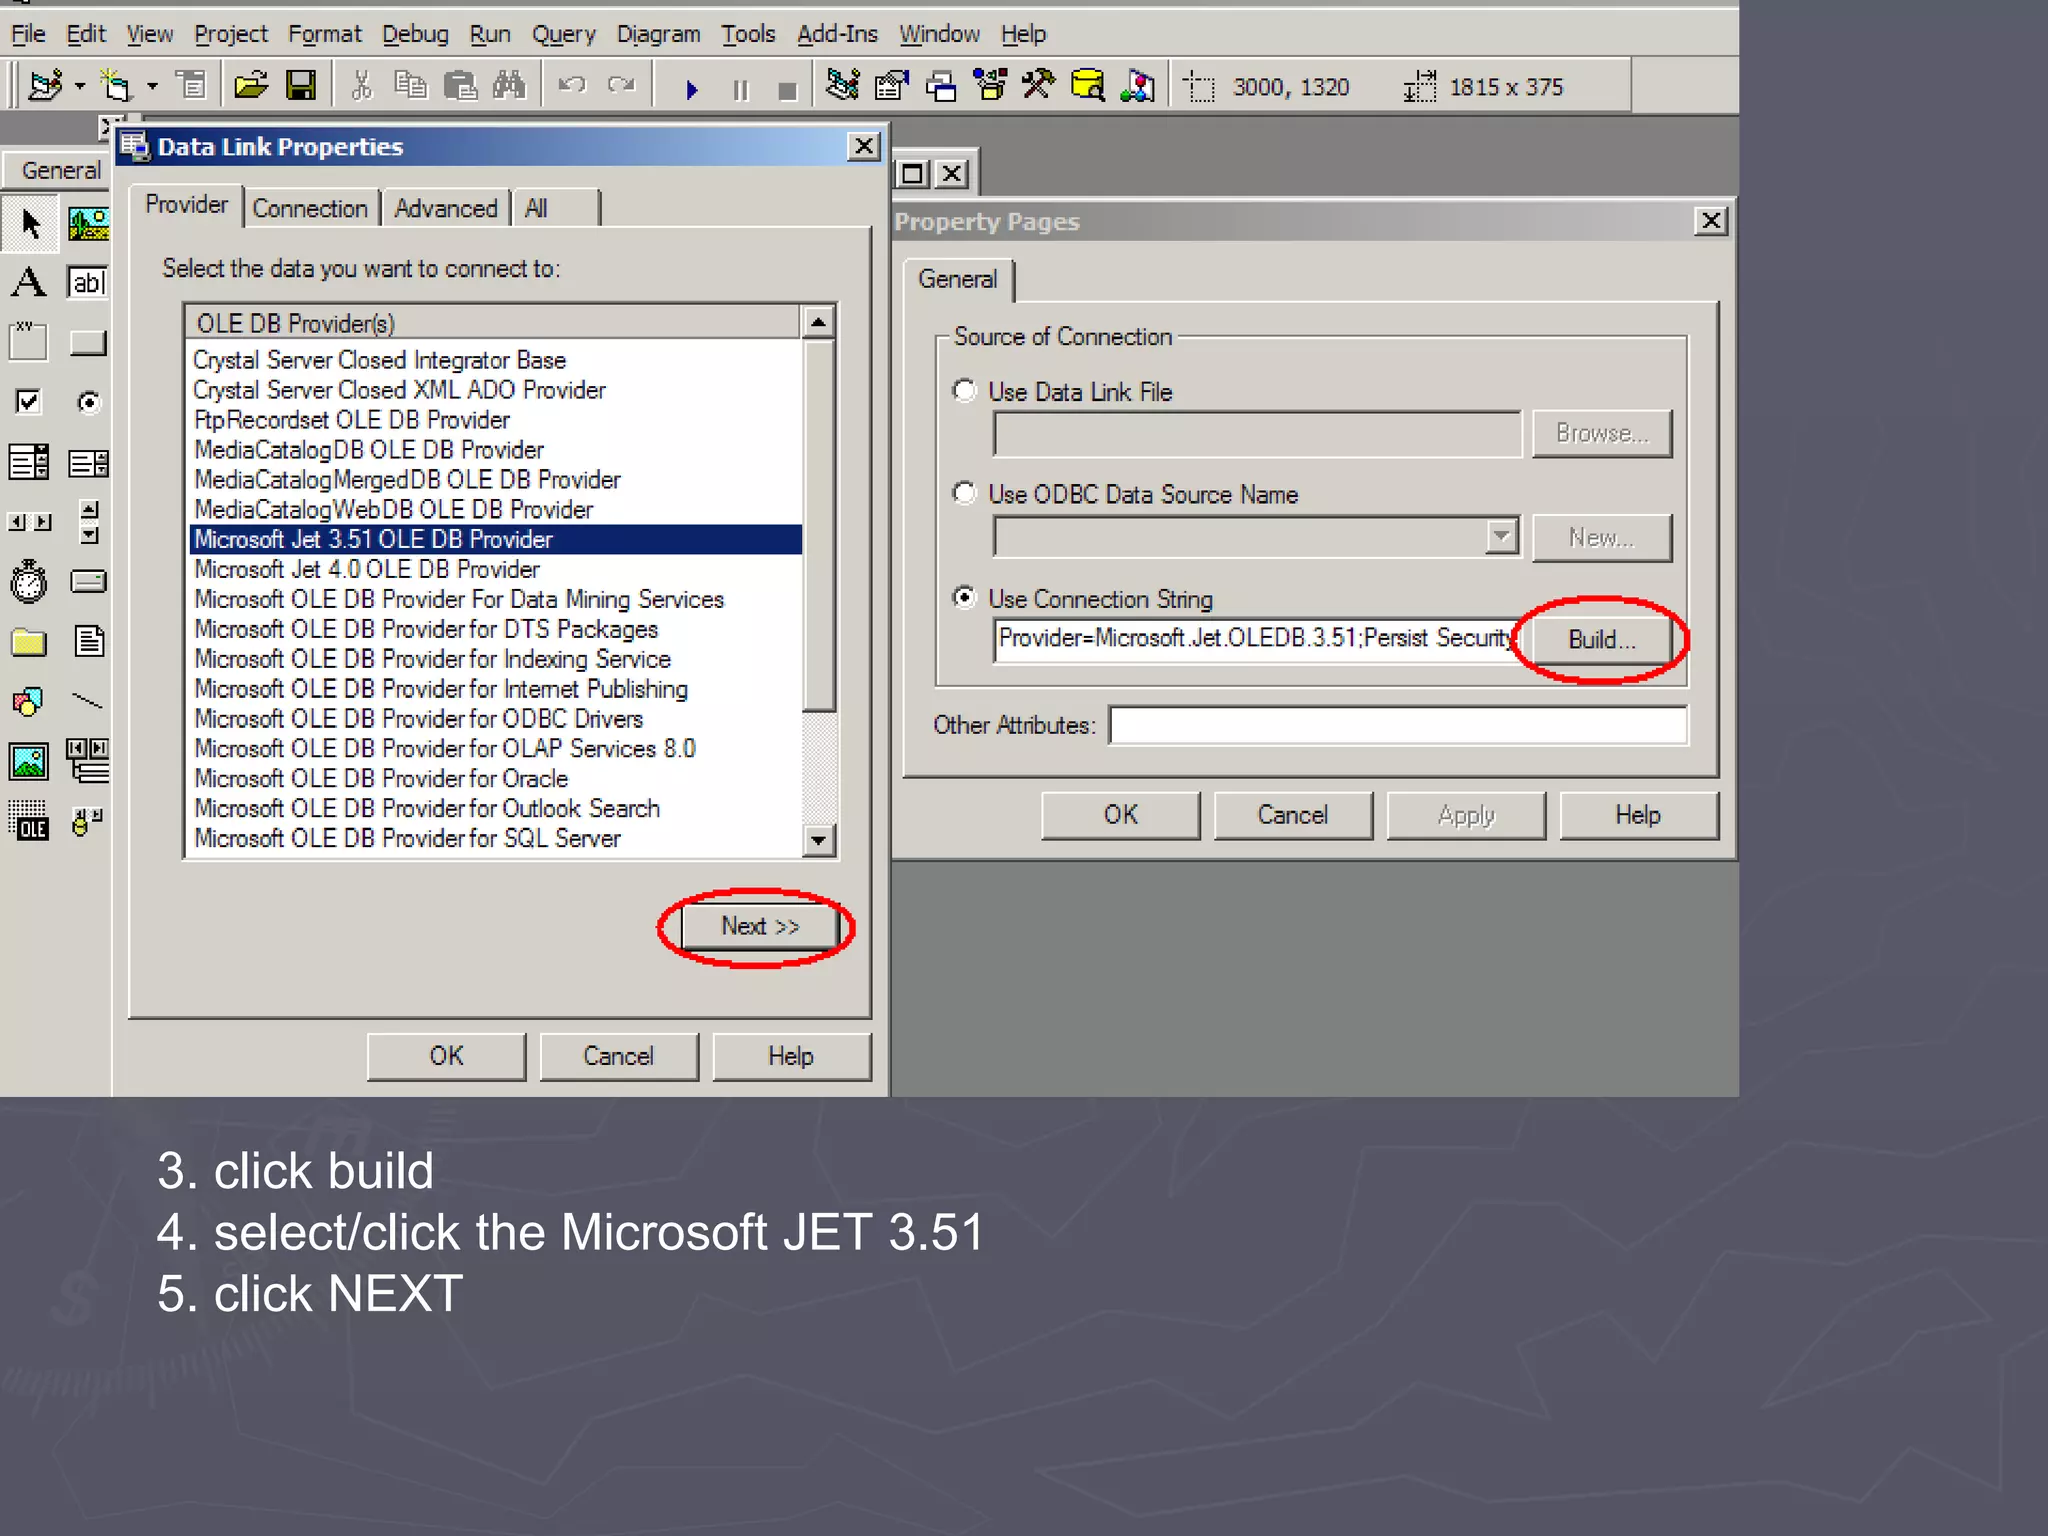Select the OptionButton tool in toolbox
The image size is (2048, 1536).
(x=88, y=402)
